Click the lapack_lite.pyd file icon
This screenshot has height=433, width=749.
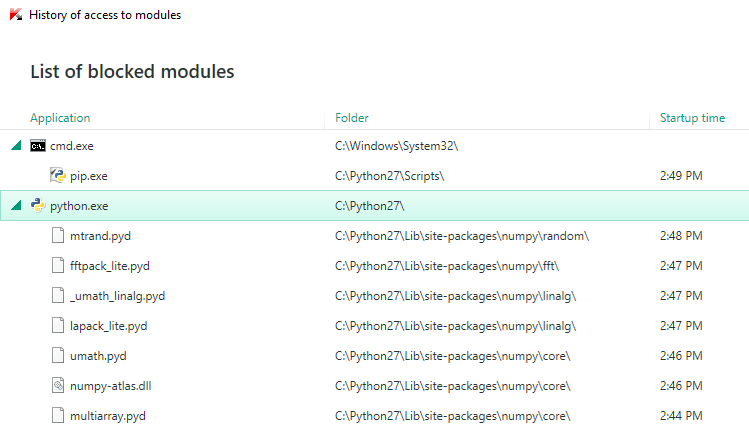[58, 325]
